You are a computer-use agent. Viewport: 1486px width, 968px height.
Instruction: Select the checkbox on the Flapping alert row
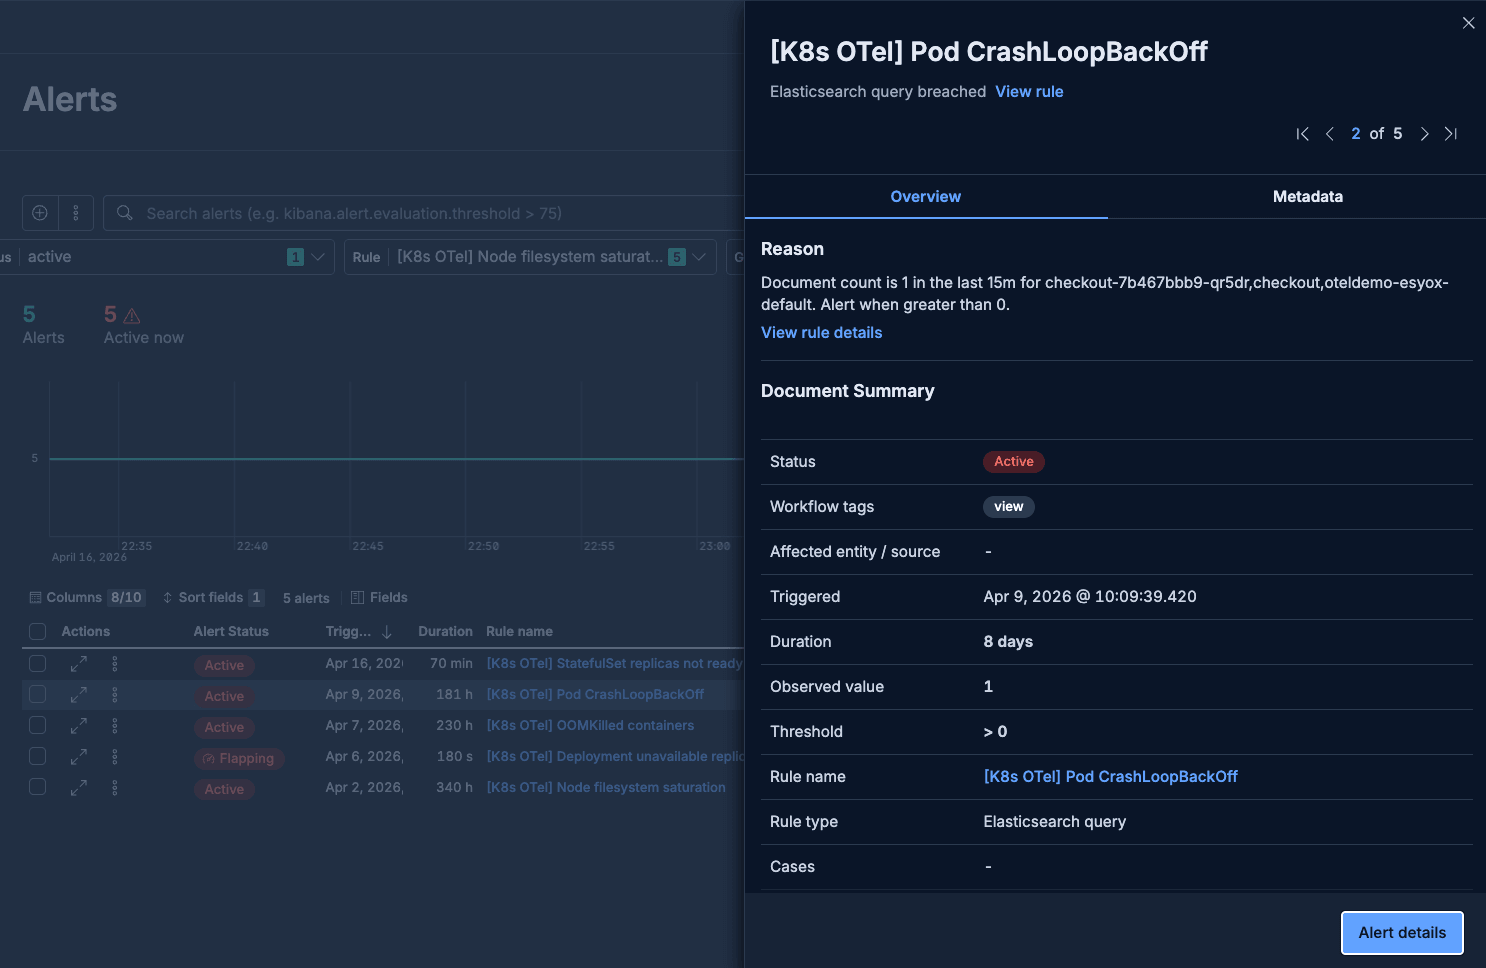(37, 757)
